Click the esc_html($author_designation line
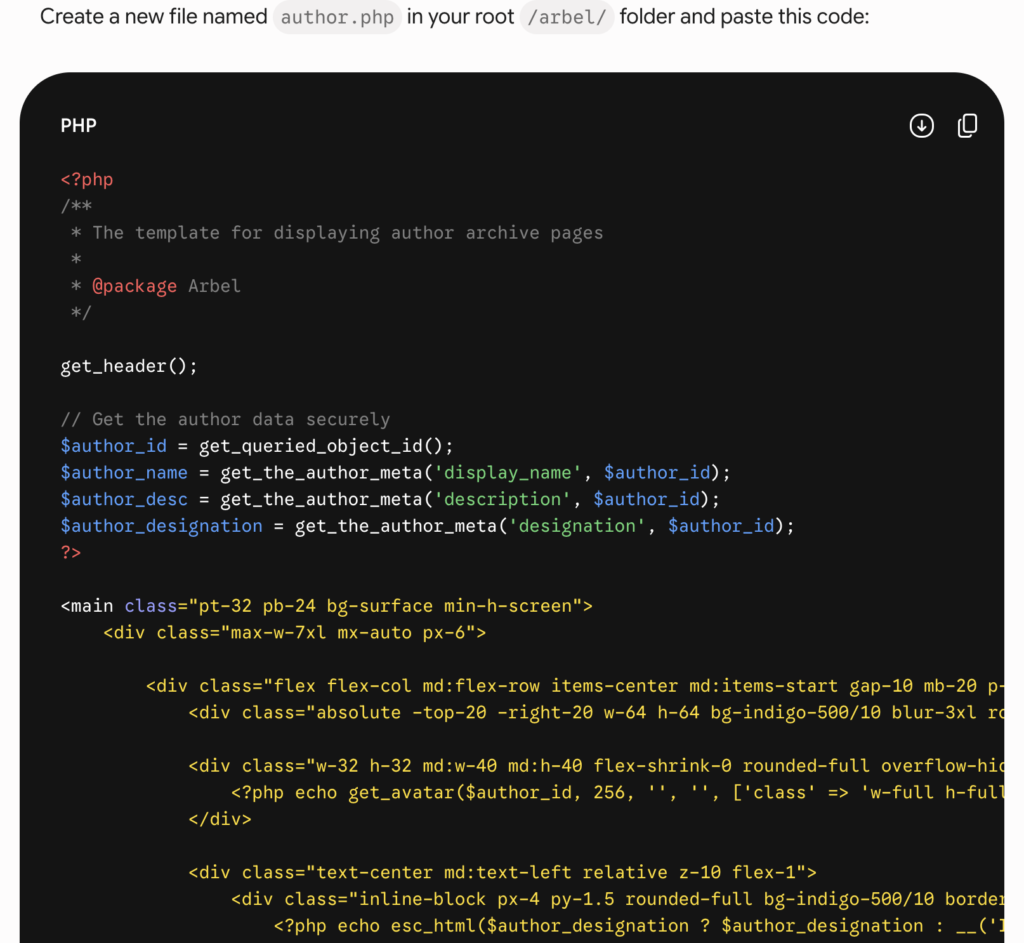 click(x=639, y=926)
